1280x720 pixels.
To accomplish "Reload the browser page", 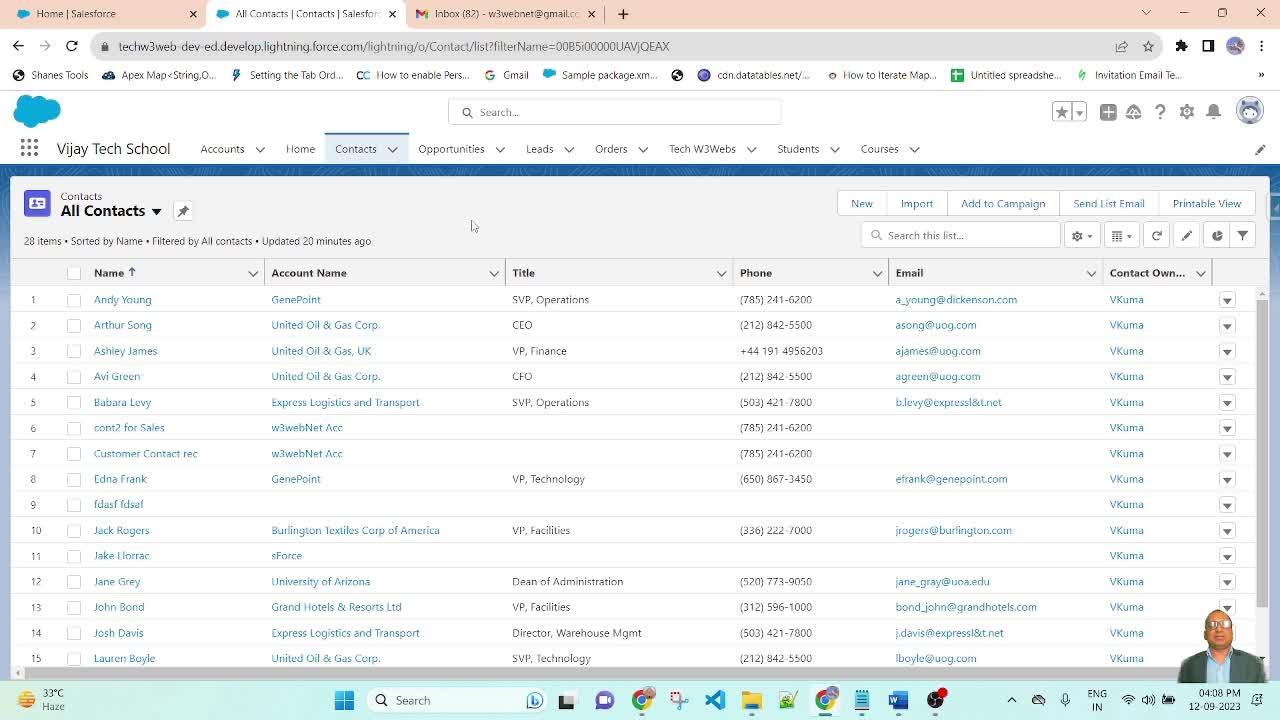I will pos(72,46).
